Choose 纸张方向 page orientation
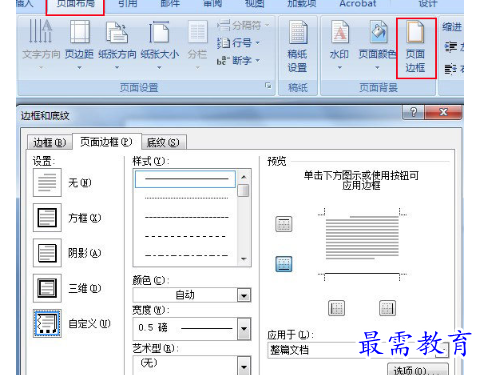This screenshot has height=375, width=480. coord(117,44)
